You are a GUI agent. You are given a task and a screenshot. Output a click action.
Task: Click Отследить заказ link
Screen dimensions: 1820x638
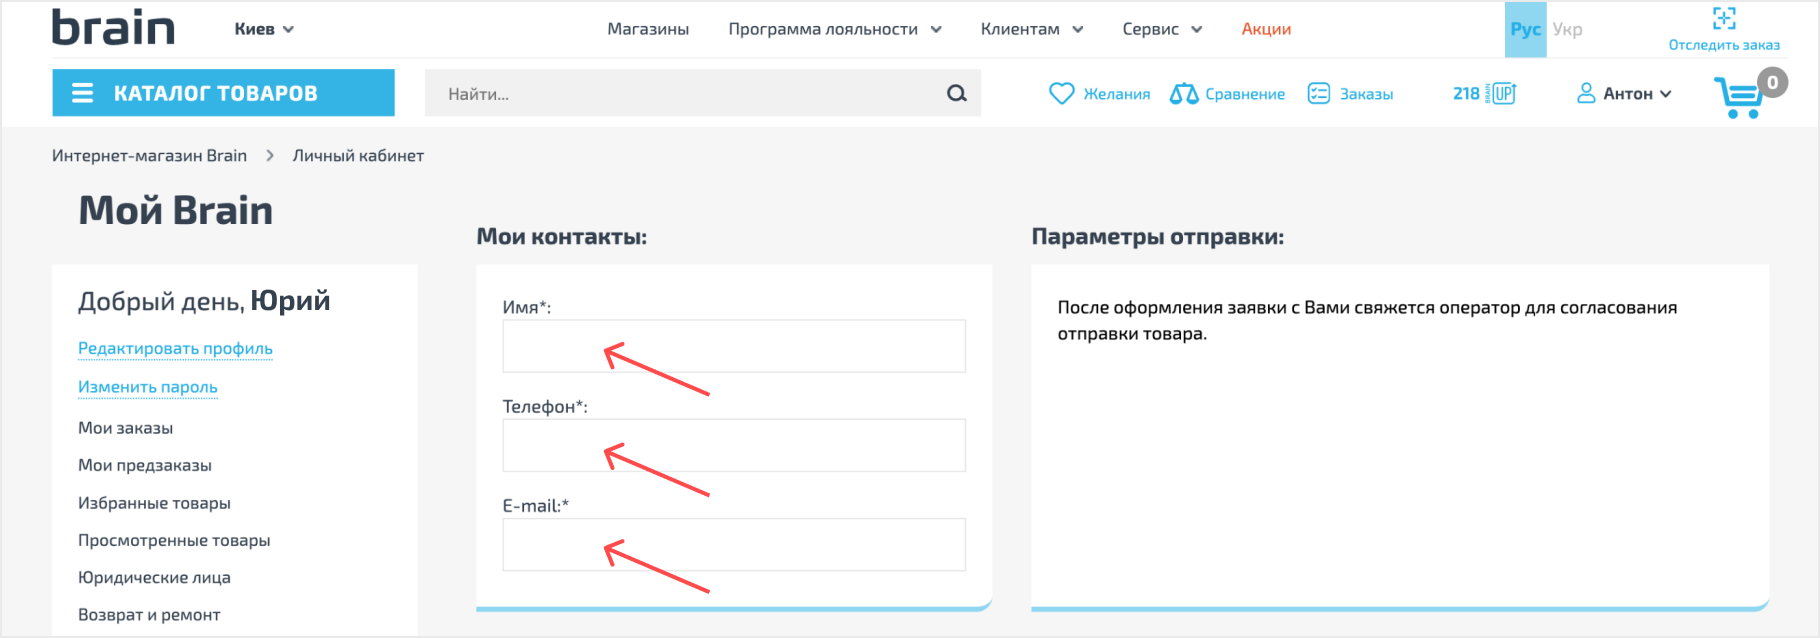click(1724, 45)
